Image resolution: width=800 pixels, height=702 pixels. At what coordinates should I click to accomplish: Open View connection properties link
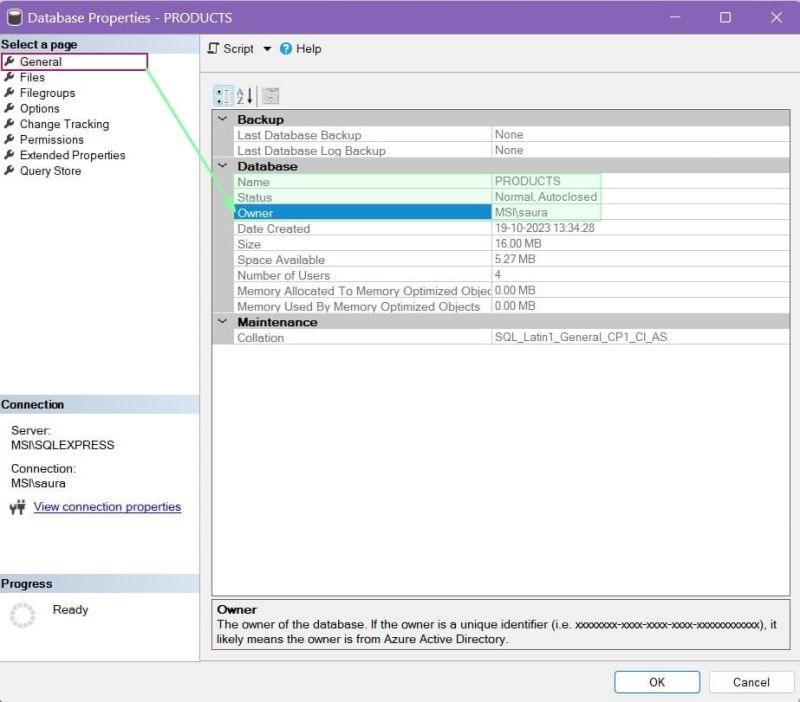coord(107,507)
